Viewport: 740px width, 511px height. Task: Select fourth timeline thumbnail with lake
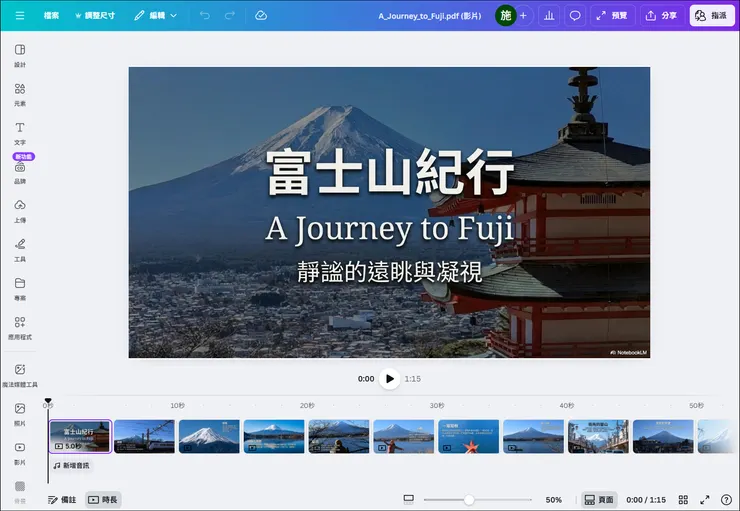tap(274, 436)
